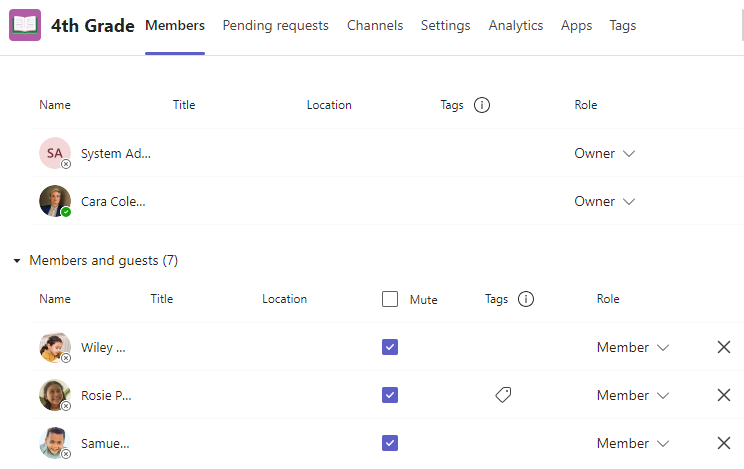The image size is (744, 469).
Task: Open Cara Cole's Owner role dropdown
Action: (604, 201)
